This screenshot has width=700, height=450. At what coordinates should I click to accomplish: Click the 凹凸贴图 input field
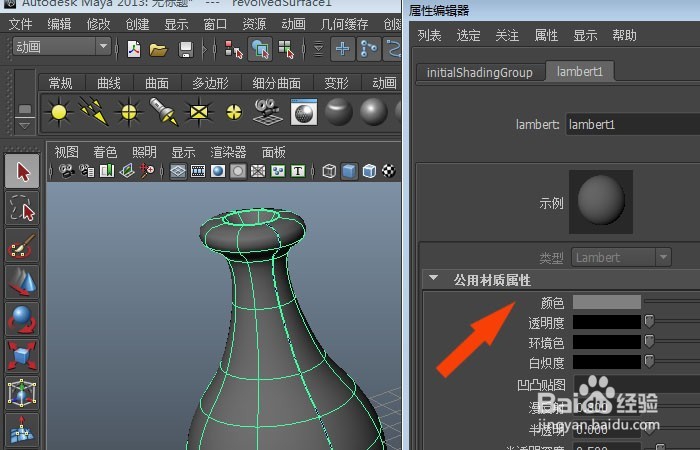637,384
